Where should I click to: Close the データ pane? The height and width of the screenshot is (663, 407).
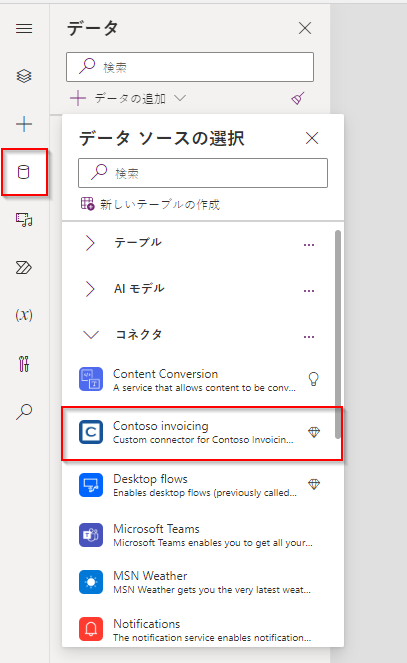click(x=305, y=28)
